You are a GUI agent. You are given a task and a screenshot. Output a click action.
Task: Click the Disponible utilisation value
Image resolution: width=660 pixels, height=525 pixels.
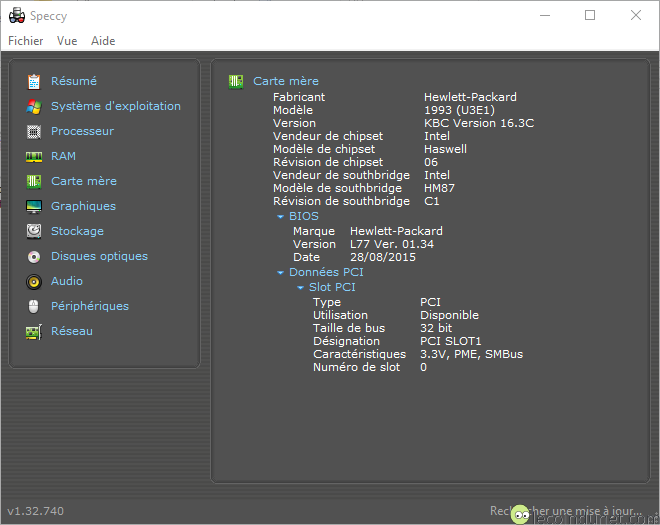point(450,315)
